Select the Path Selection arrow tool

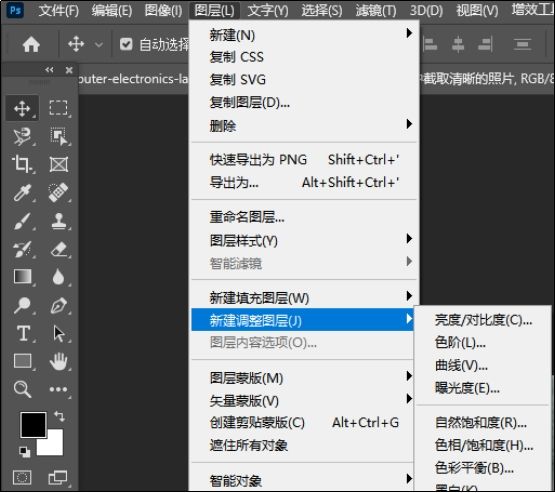point(58,334)
